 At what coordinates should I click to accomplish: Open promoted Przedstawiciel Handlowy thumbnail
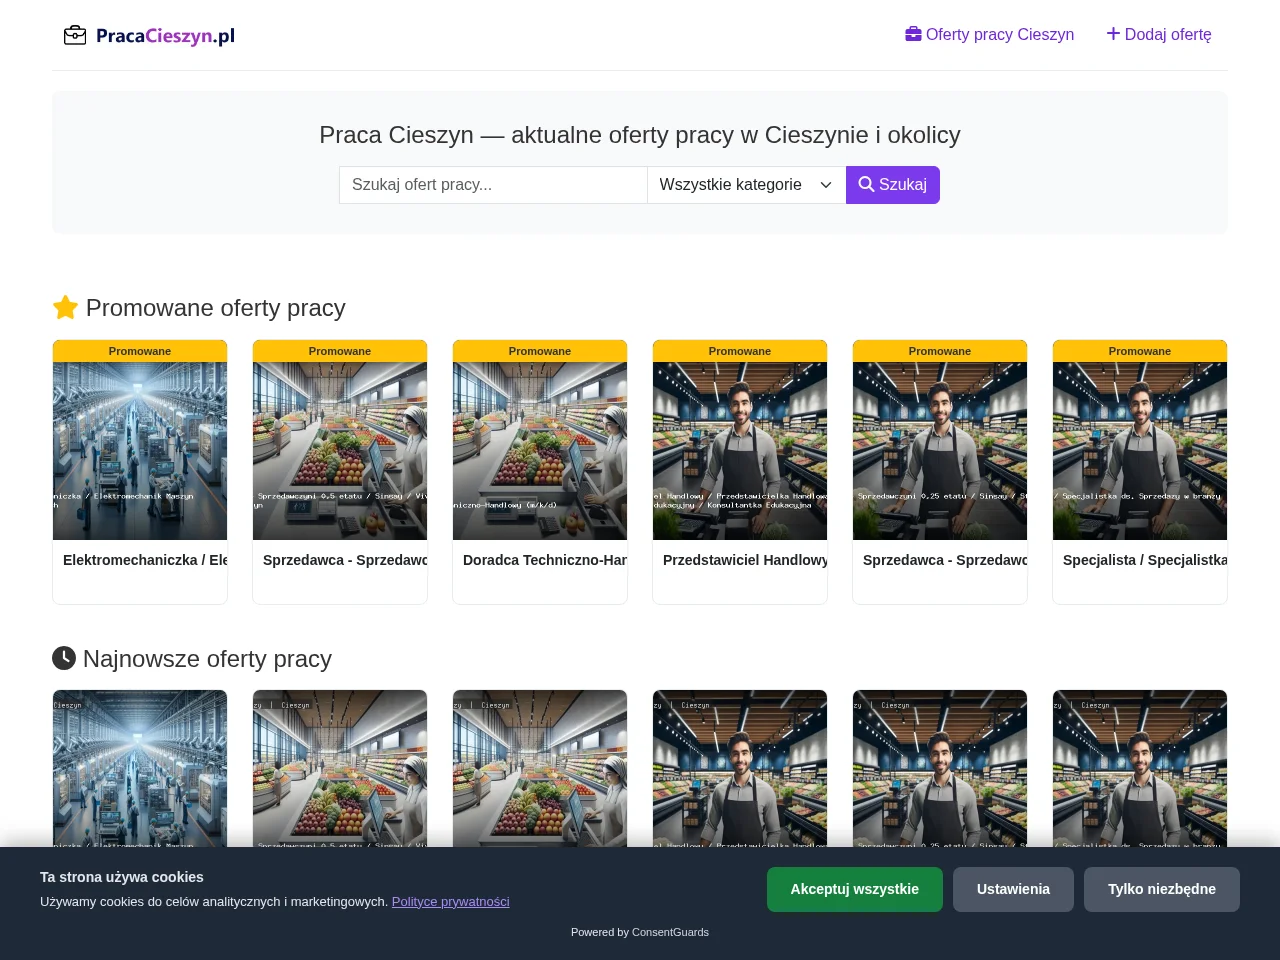tap(740, 451)
